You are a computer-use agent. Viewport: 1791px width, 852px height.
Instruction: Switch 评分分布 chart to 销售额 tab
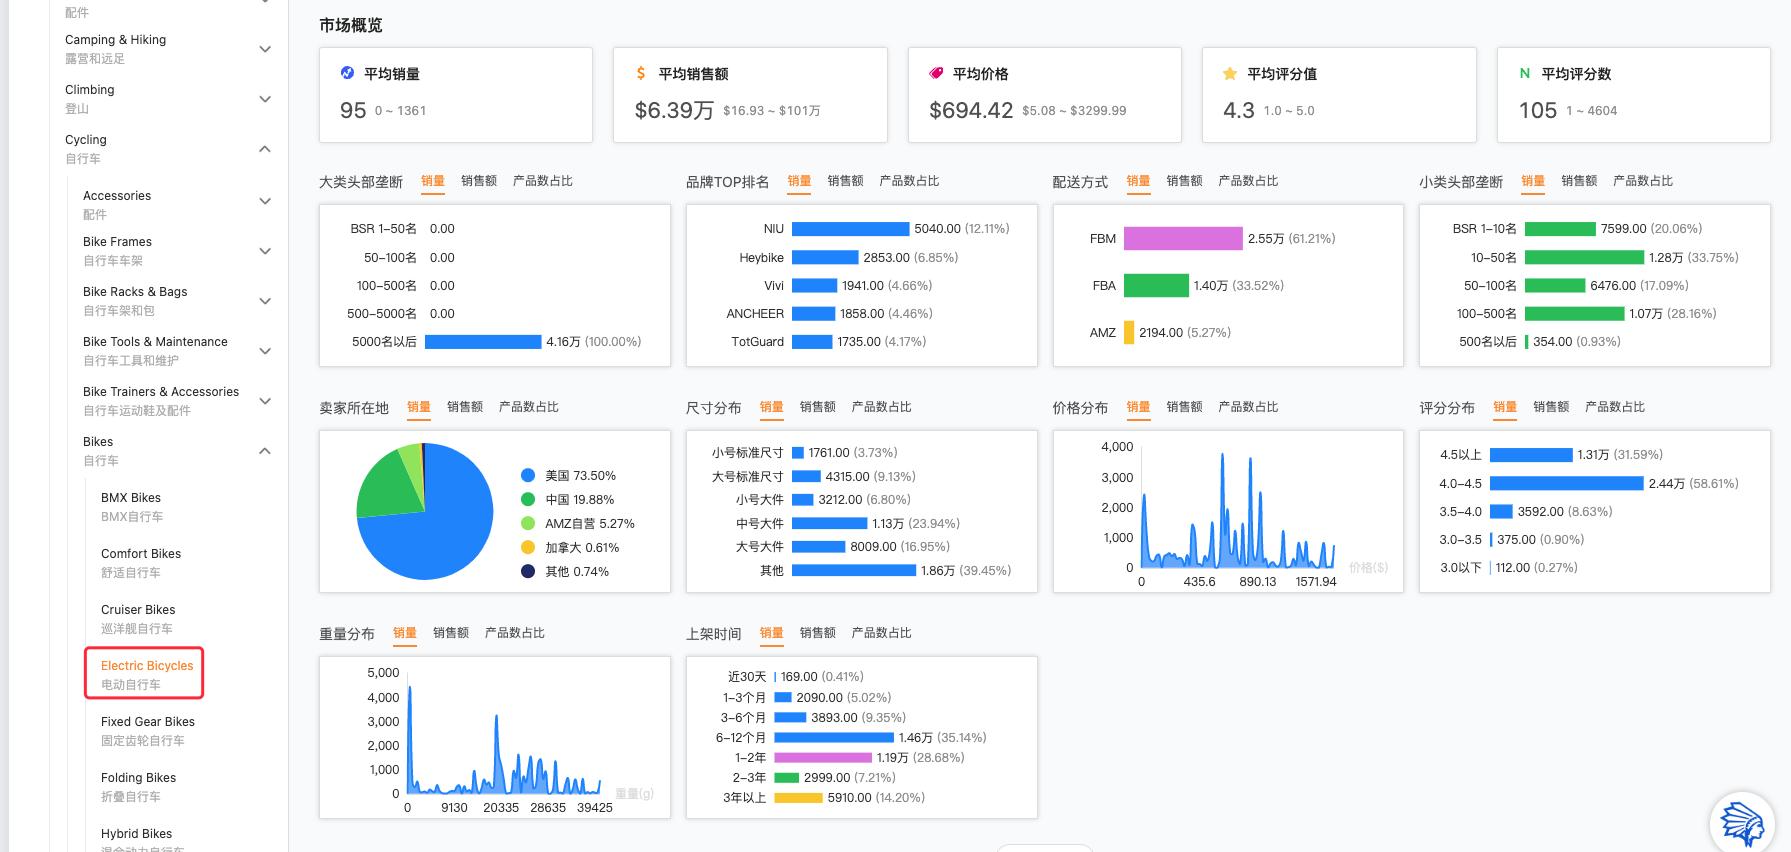[1551, 407]
